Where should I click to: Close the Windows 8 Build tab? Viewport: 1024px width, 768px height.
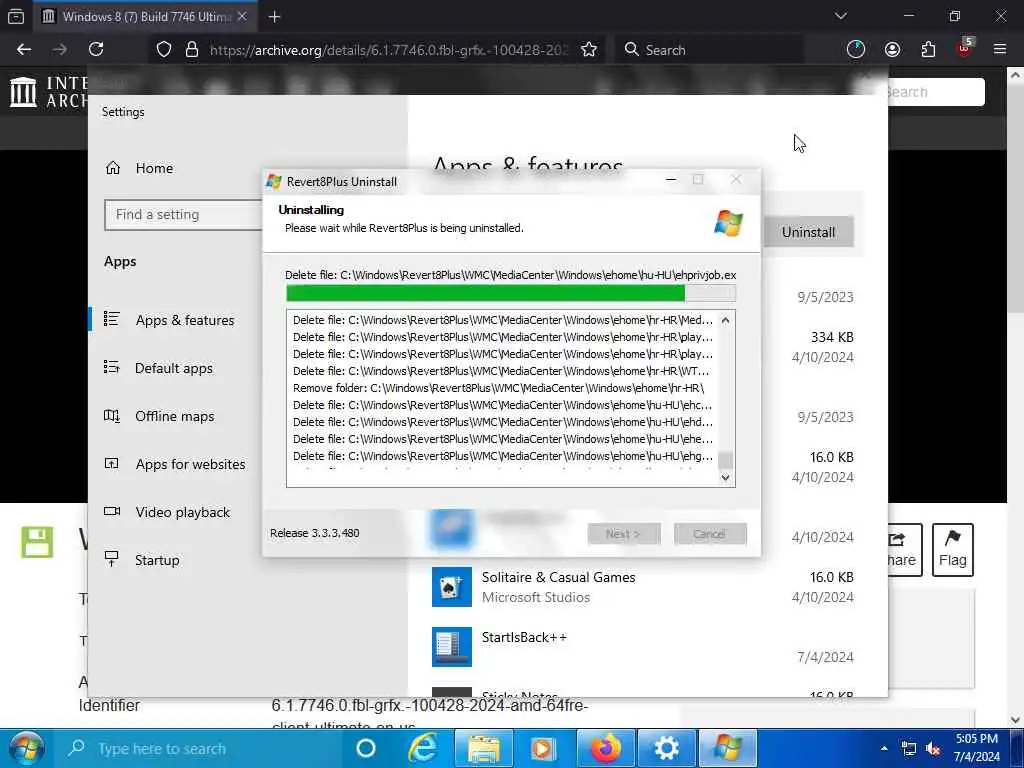[242, 16]
